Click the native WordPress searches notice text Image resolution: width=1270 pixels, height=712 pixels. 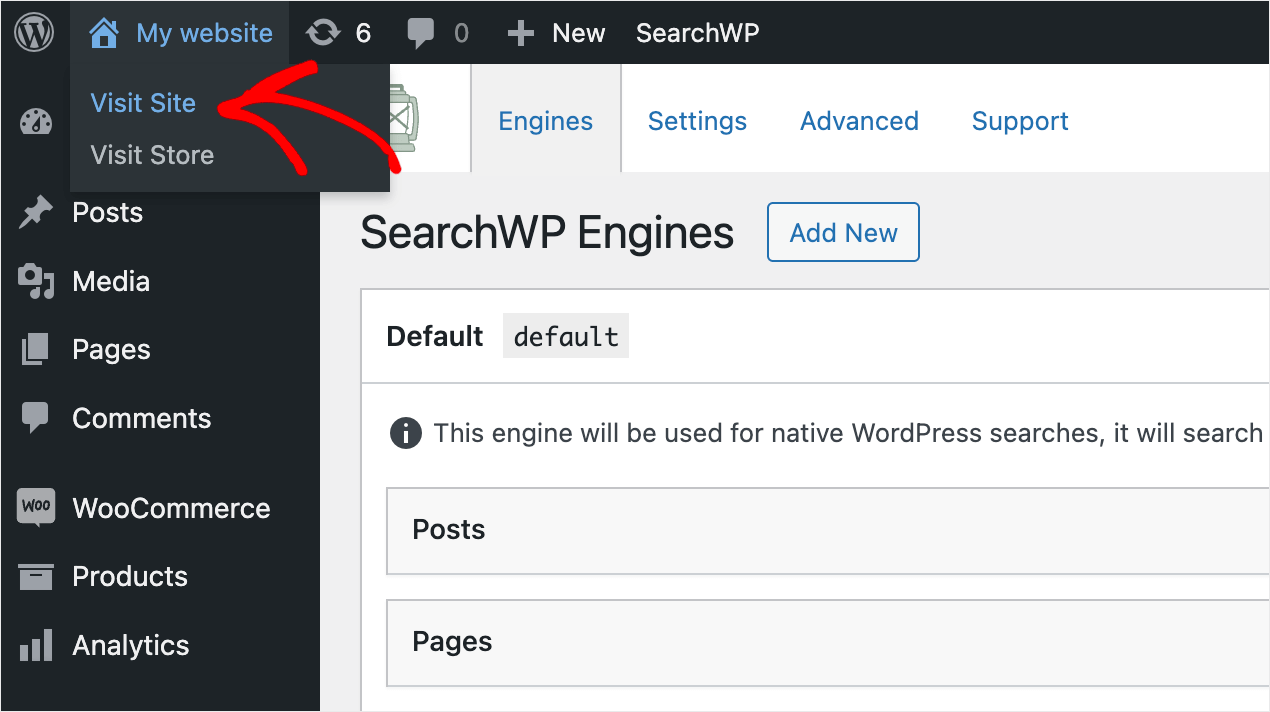click(848, 433)
